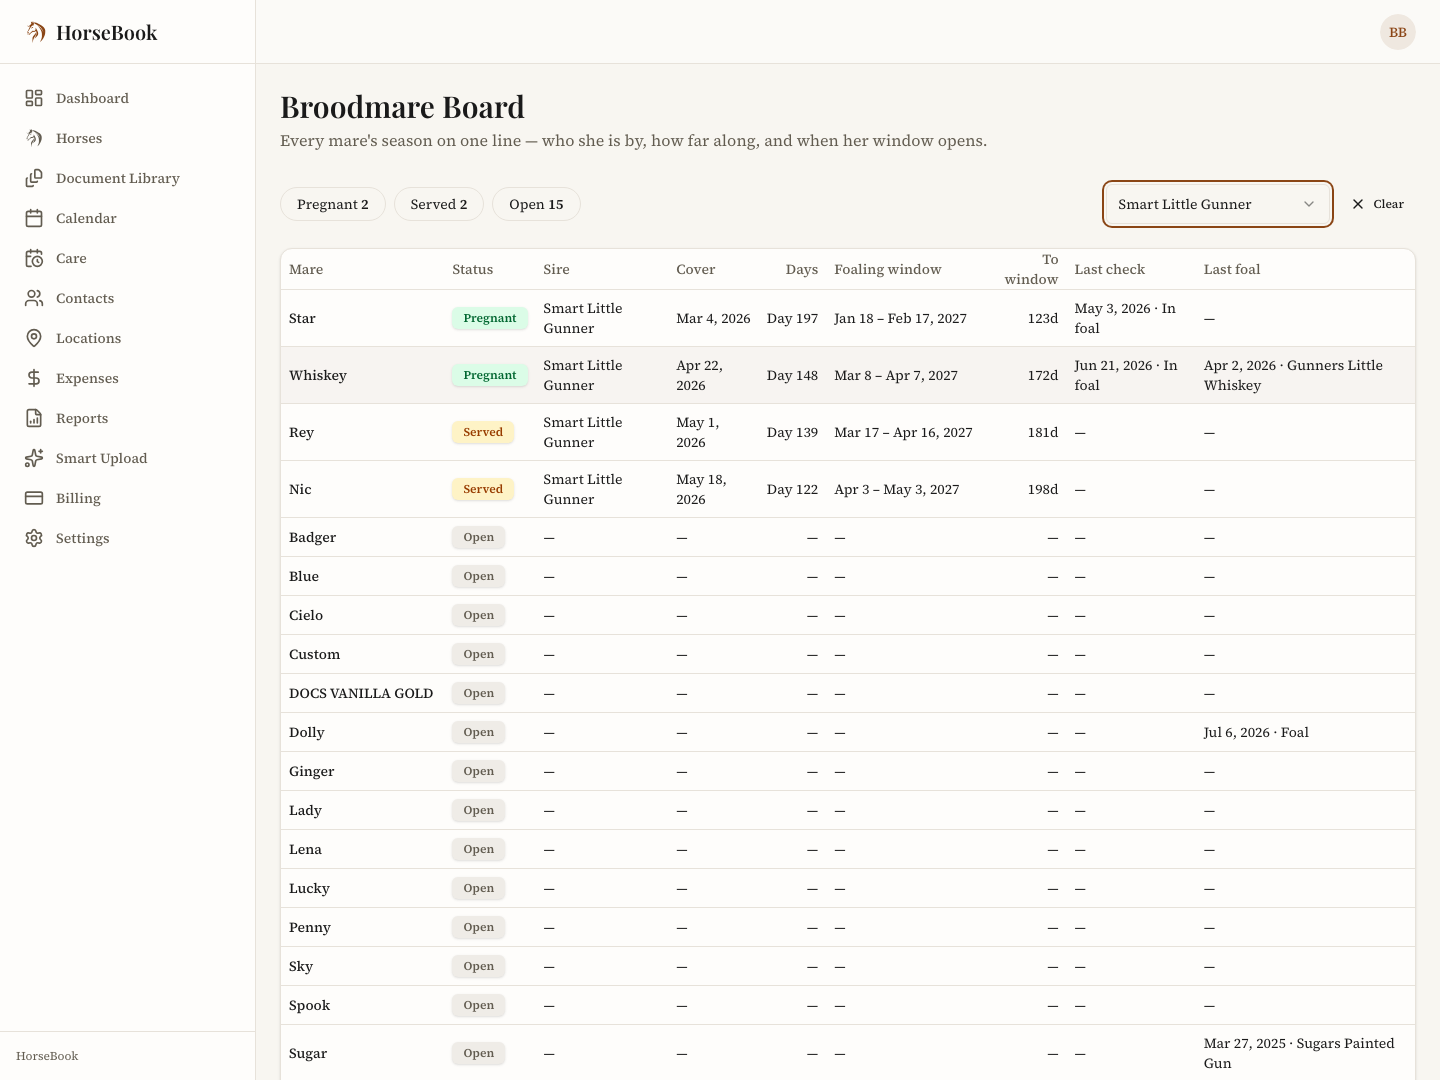Click the Expenses dollar sign icon
Image resolution: width=1440 pixels, height=1080 pixels.
pos(34,378)
